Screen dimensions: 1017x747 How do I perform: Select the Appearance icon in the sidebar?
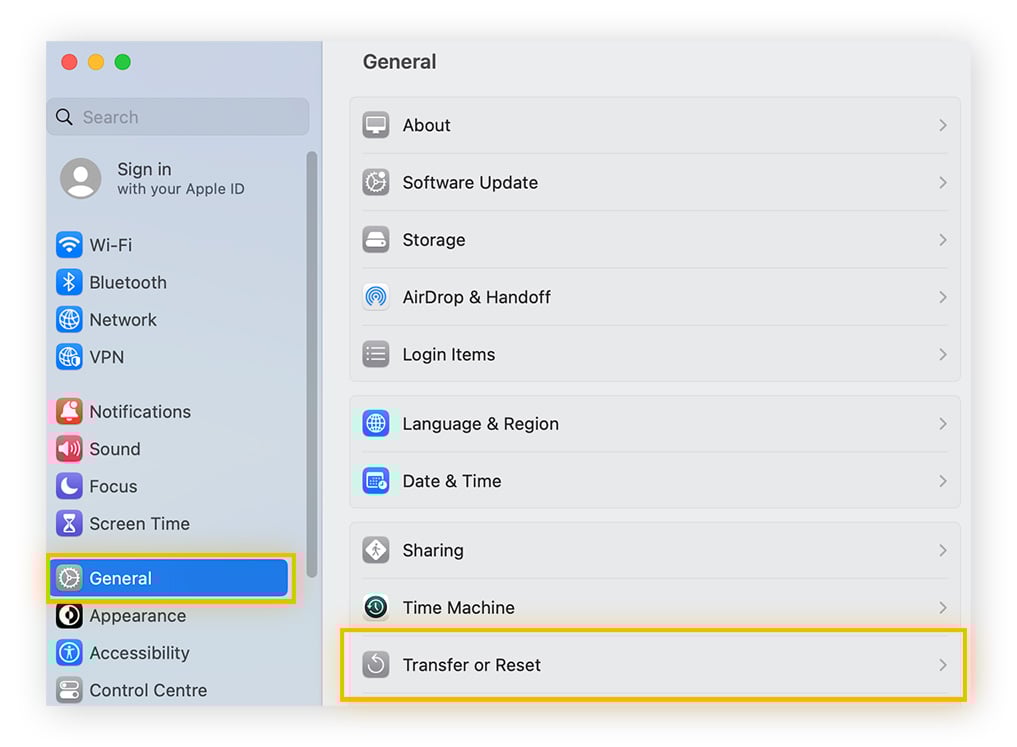68,616
